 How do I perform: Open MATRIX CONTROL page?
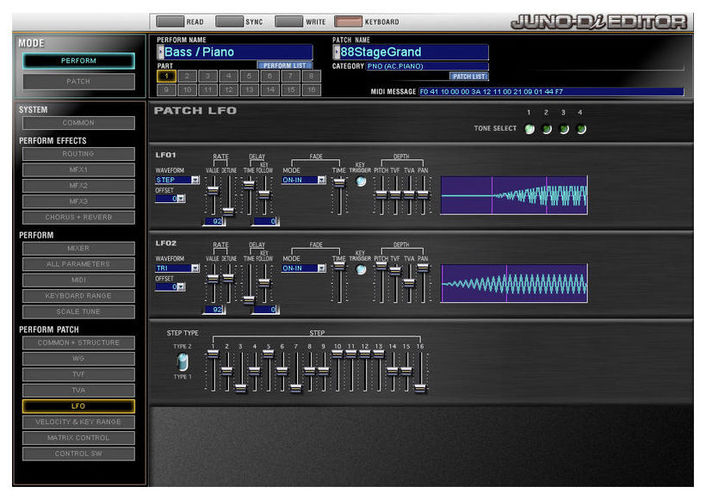(79, 438)
